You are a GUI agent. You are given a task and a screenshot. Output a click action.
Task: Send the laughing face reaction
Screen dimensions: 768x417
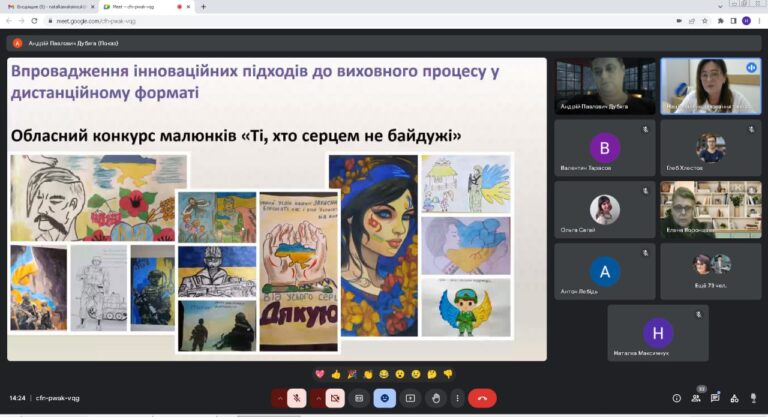click(x=384, y=374)
